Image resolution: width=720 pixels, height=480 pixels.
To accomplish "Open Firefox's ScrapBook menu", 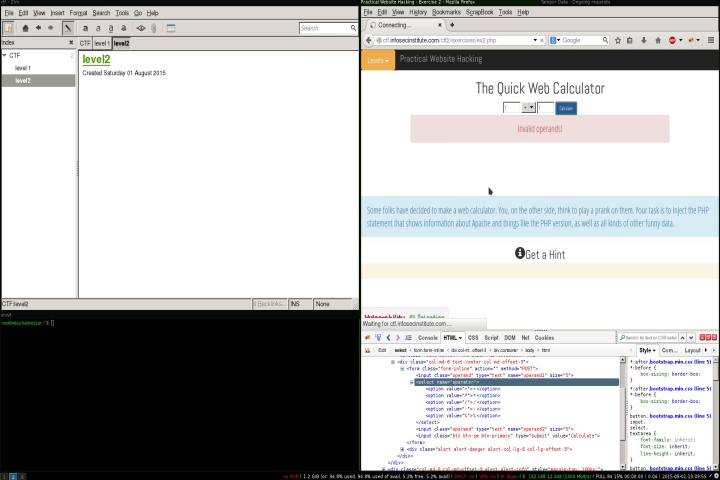I will pos(479,12).
